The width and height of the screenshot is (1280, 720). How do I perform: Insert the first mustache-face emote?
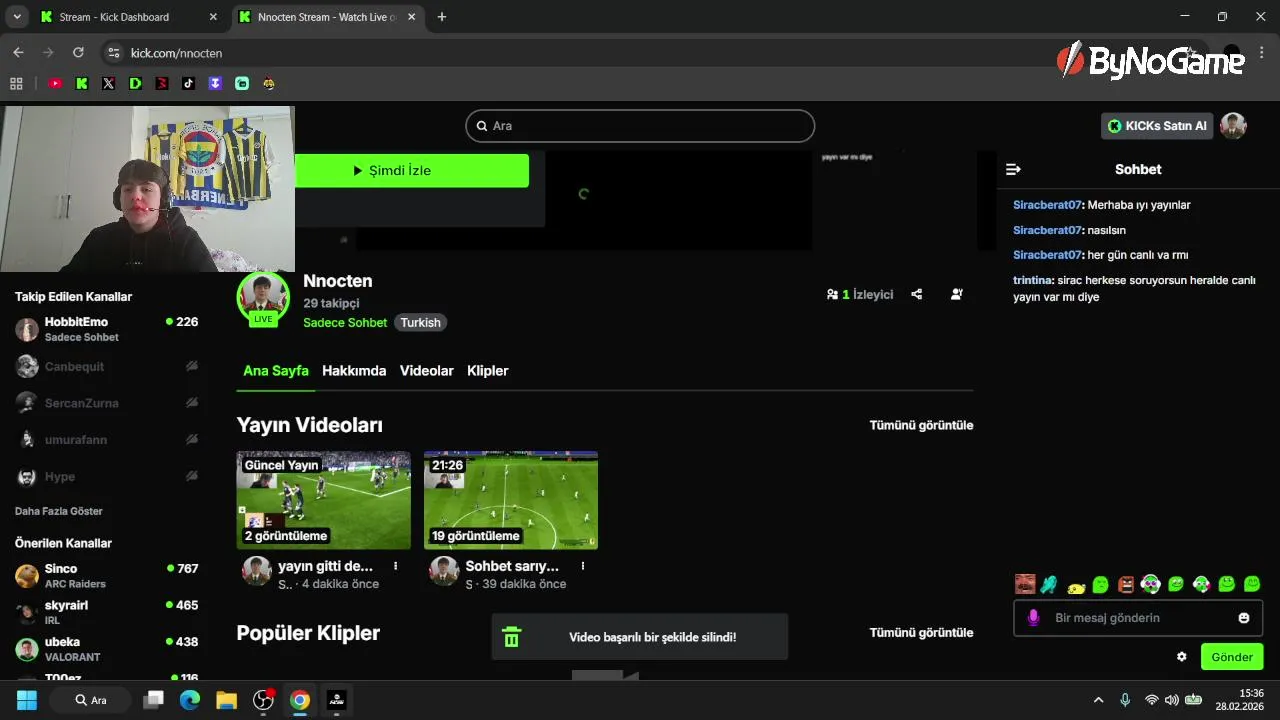(x=1025, y=584)
